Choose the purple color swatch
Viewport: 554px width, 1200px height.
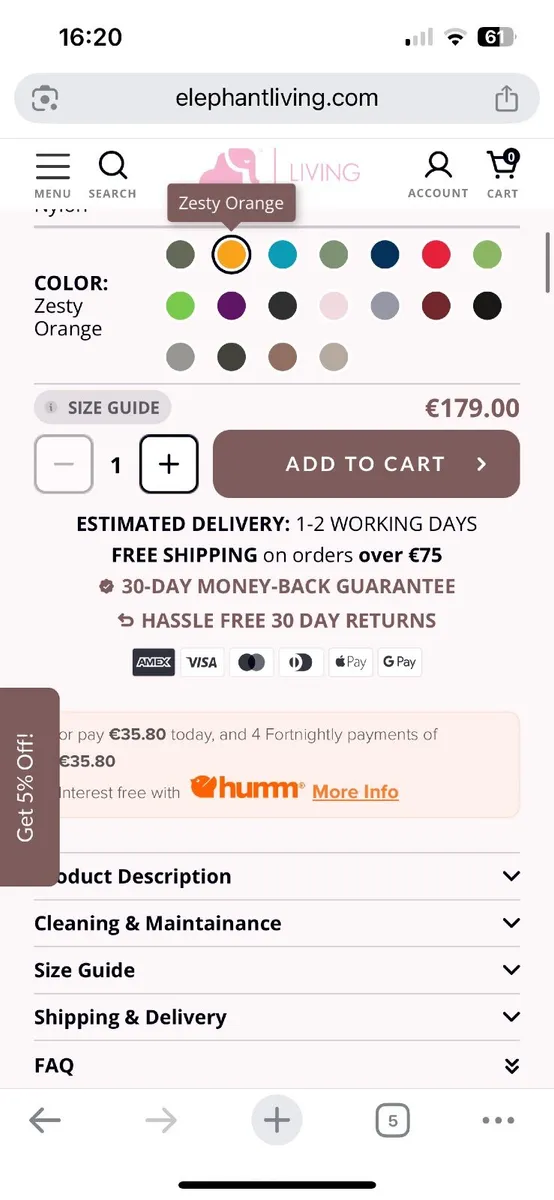point(231,305)
